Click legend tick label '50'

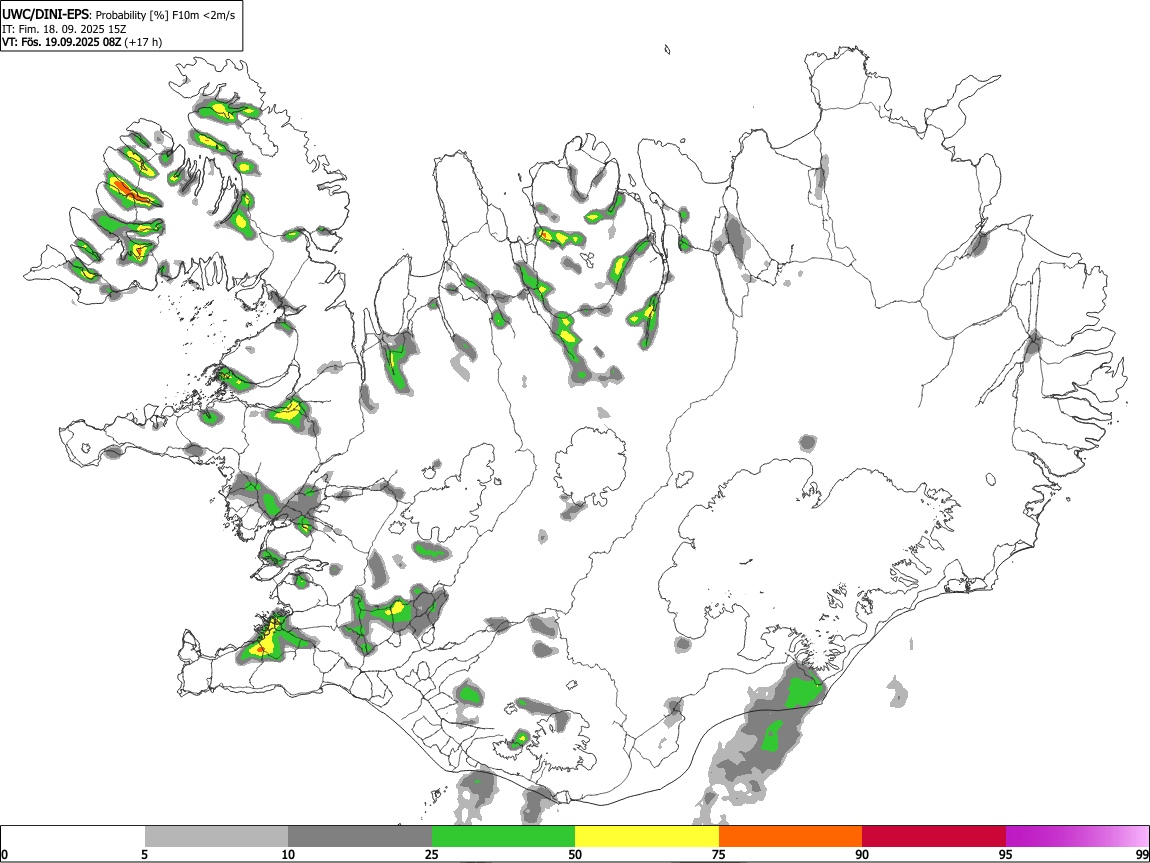(575, 855)
